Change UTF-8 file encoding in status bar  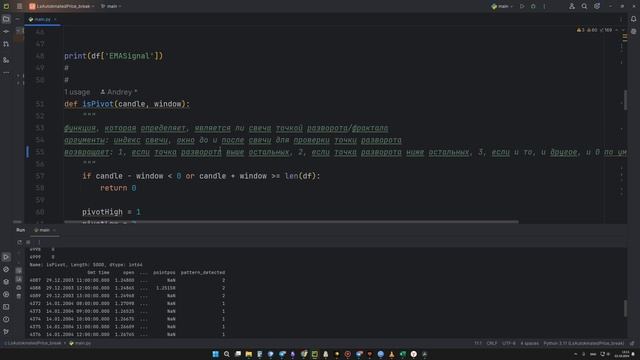click(x=509, y=343)
